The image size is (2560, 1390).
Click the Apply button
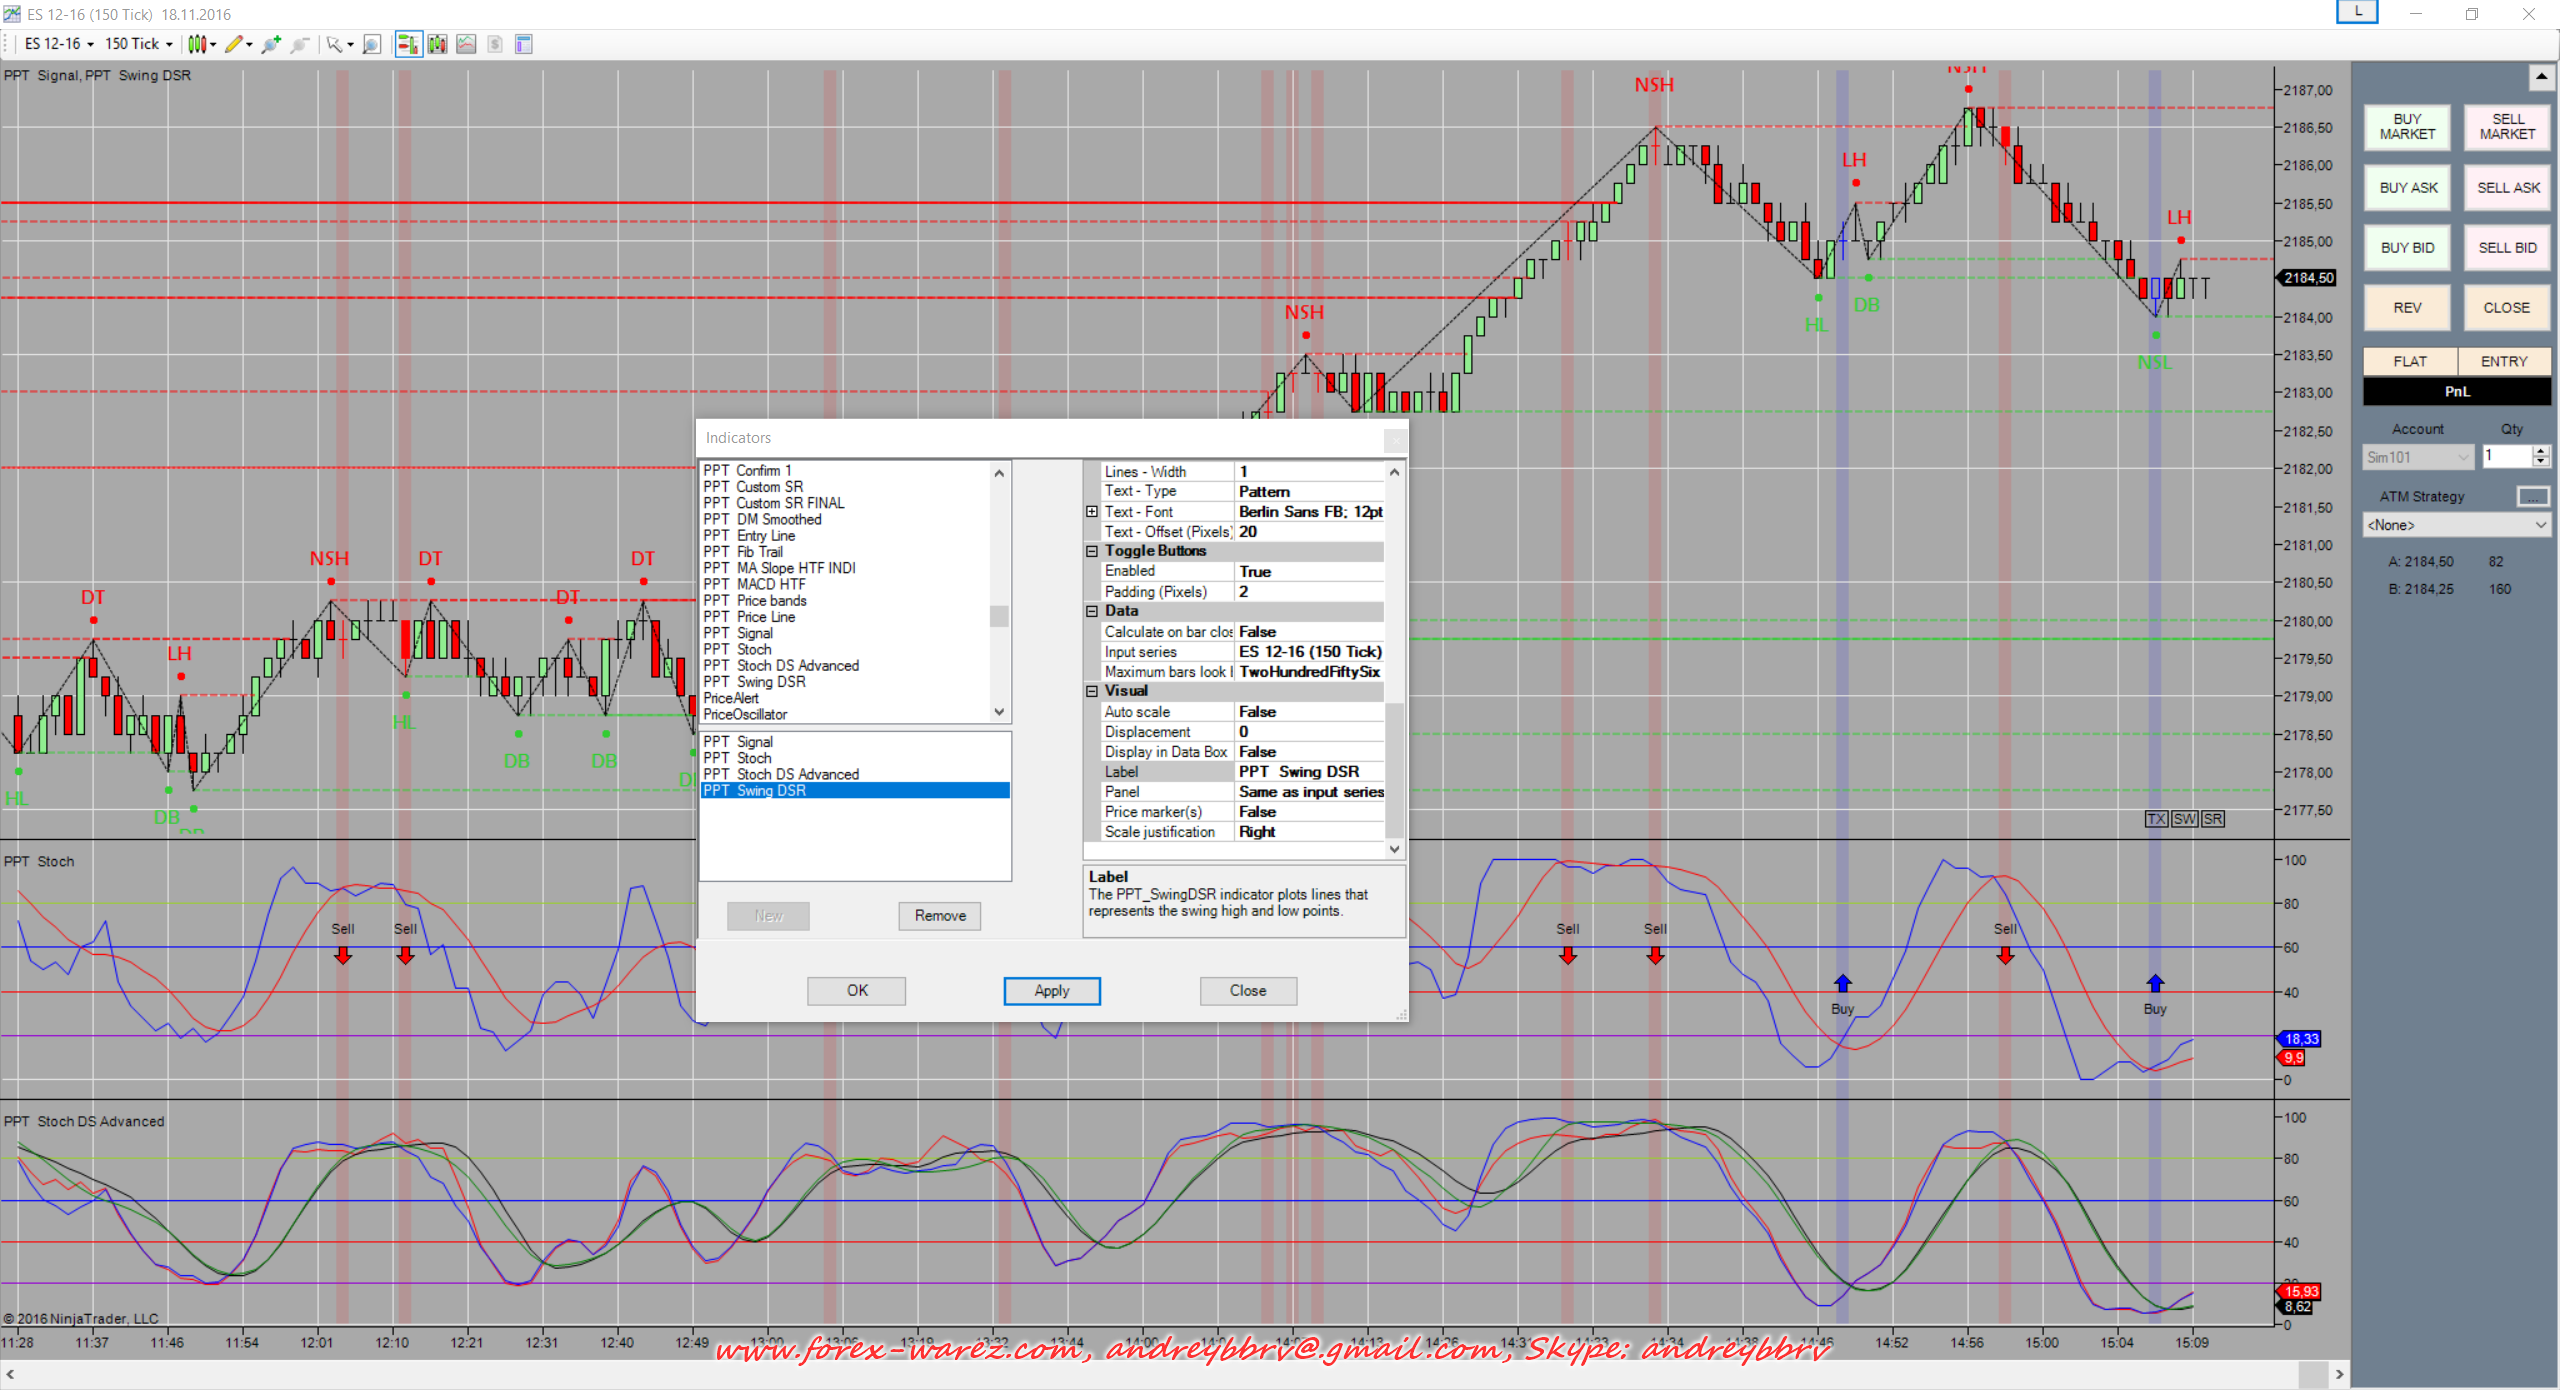1051,990
